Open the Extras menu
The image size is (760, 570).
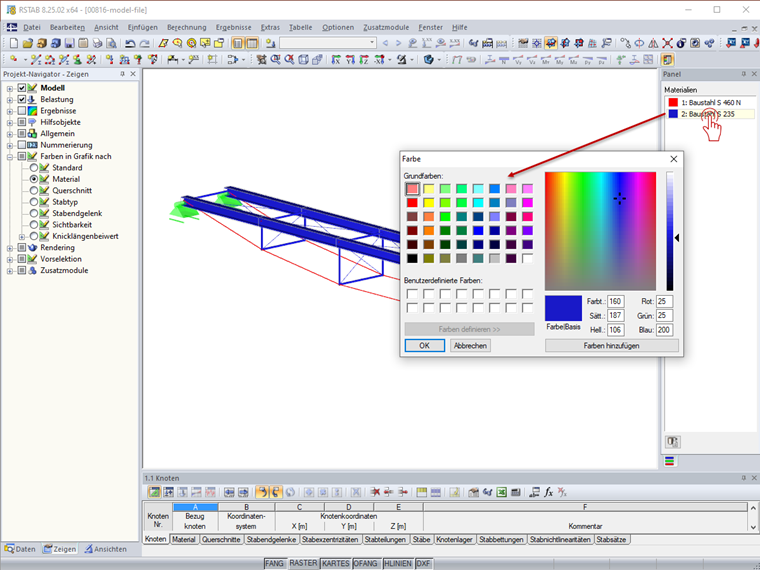coord(270,28)
